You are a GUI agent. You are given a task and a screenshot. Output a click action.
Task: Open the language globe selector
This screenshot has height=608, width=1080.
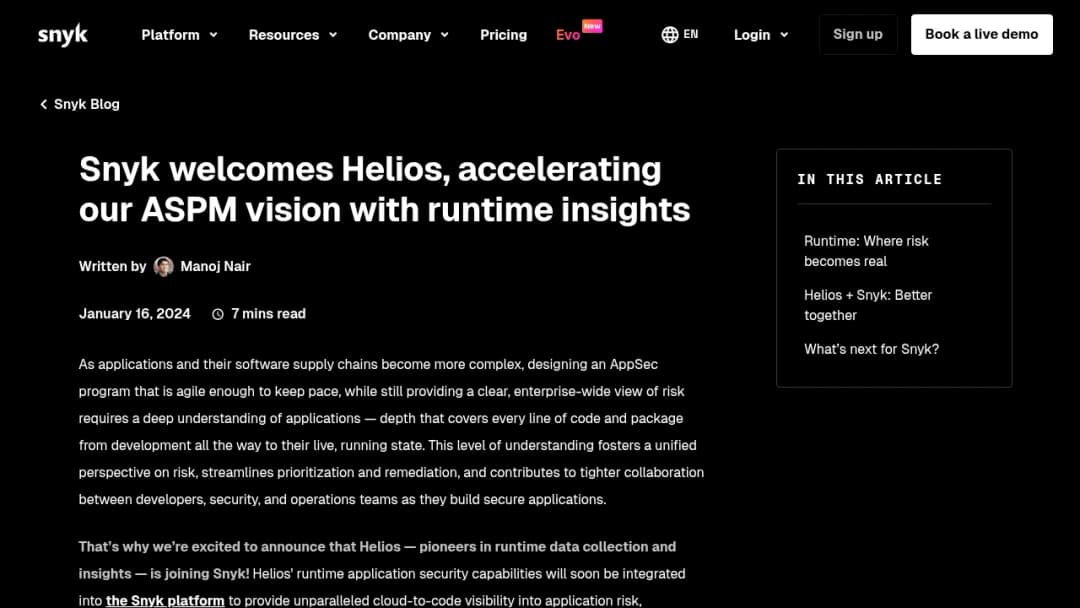[x=669, y=34]
